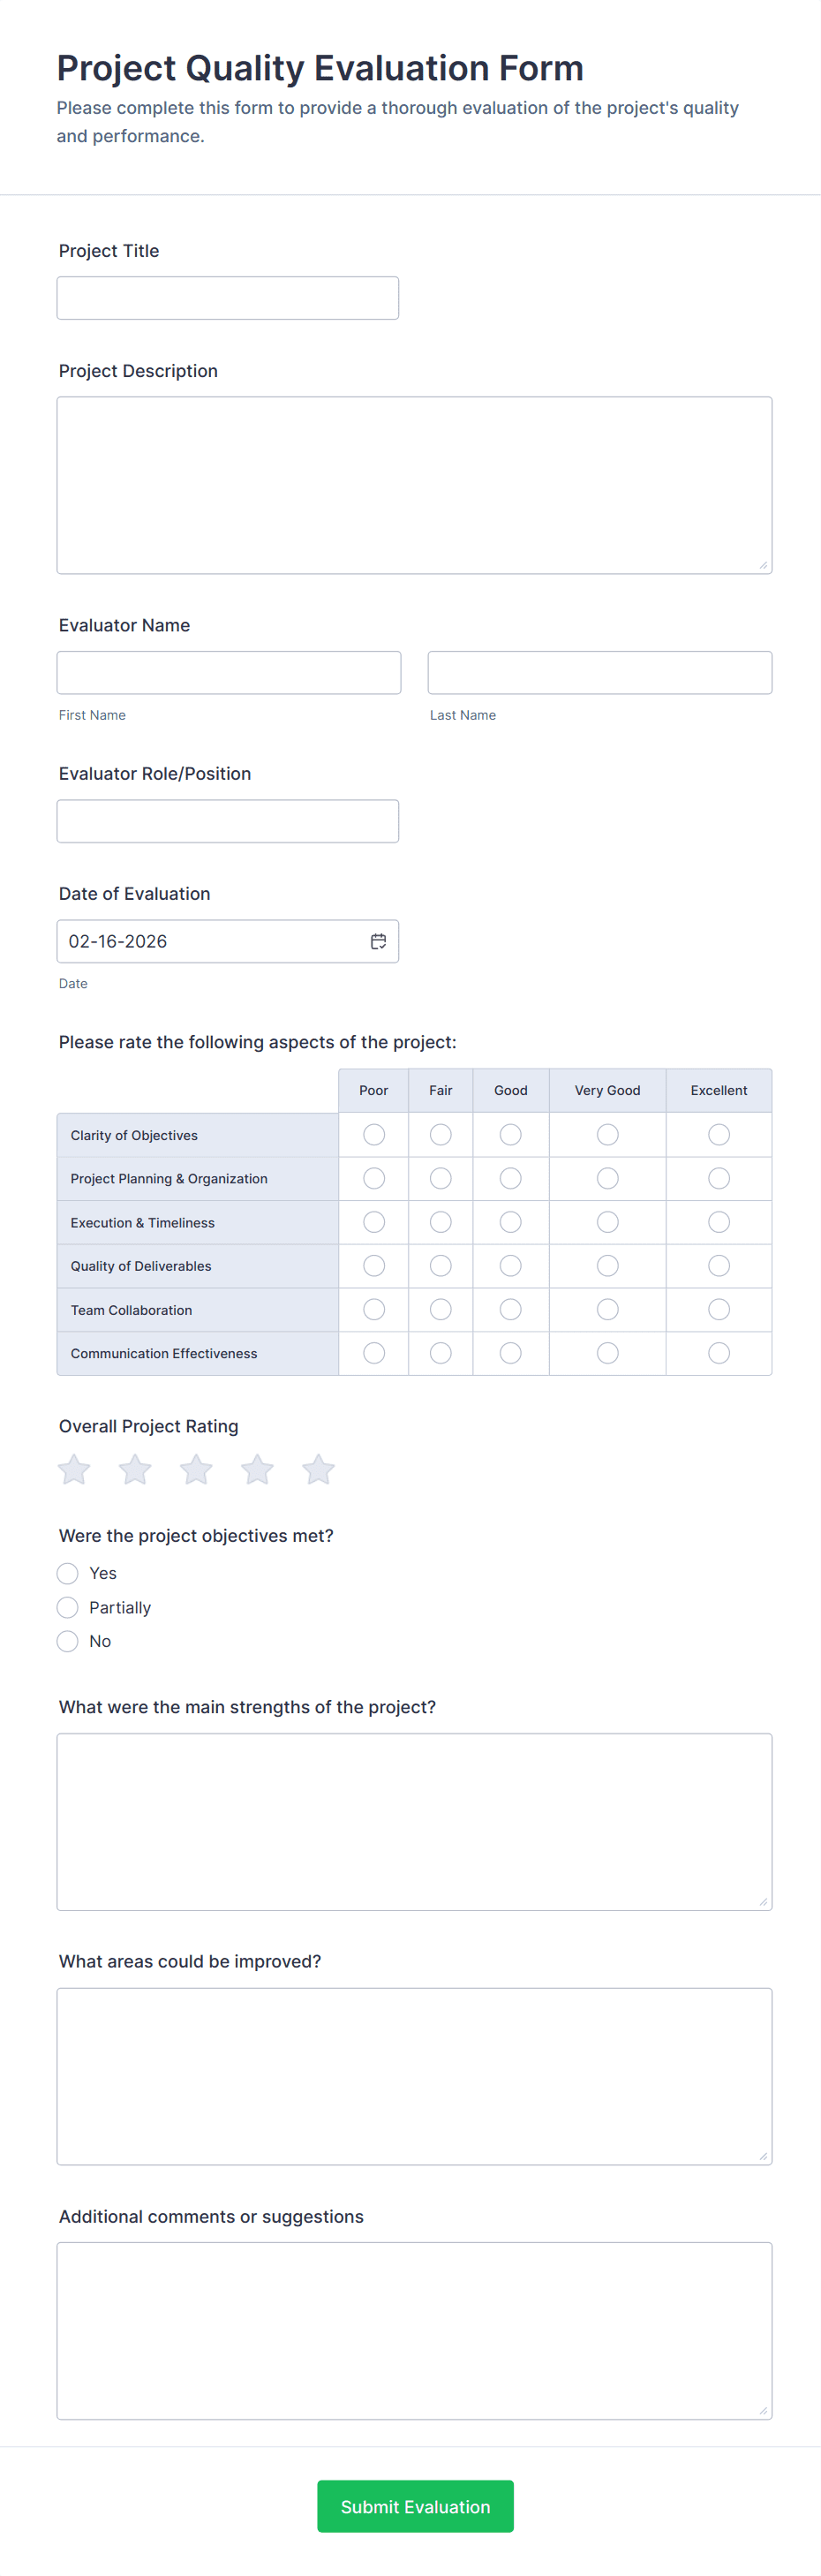Viewport: 821px width, 2576px height.
Task: Select the first rating star
Action: (x=74, y=1469)
